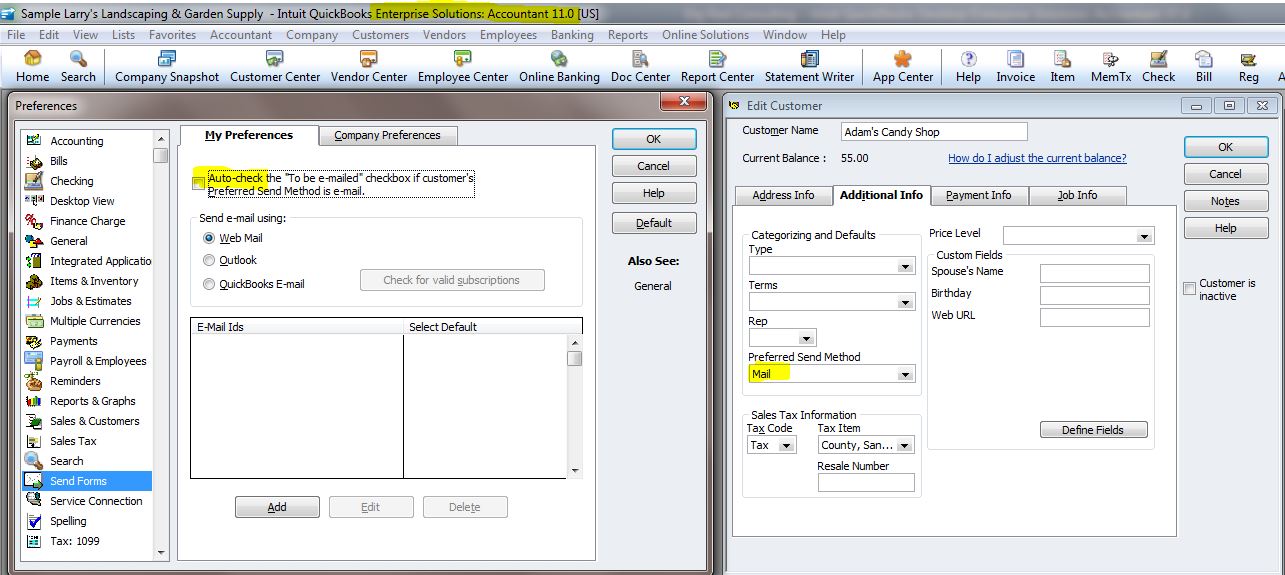Open the Bill toolbar icon

click(x=1204, y=67)
